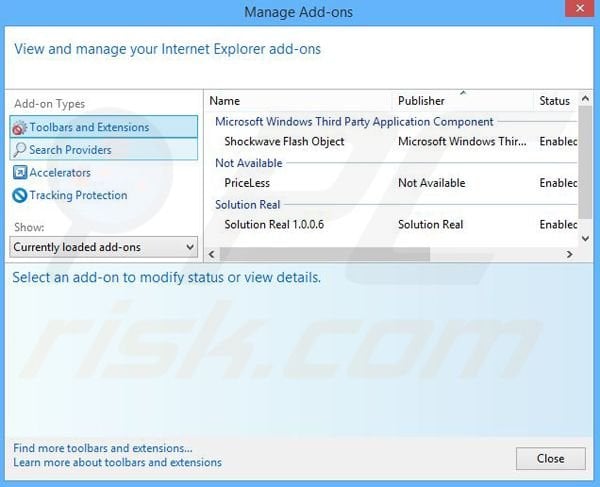Click the Solution Real group header
This screenshot has width=600, height=487.
[x=248, y=205]
